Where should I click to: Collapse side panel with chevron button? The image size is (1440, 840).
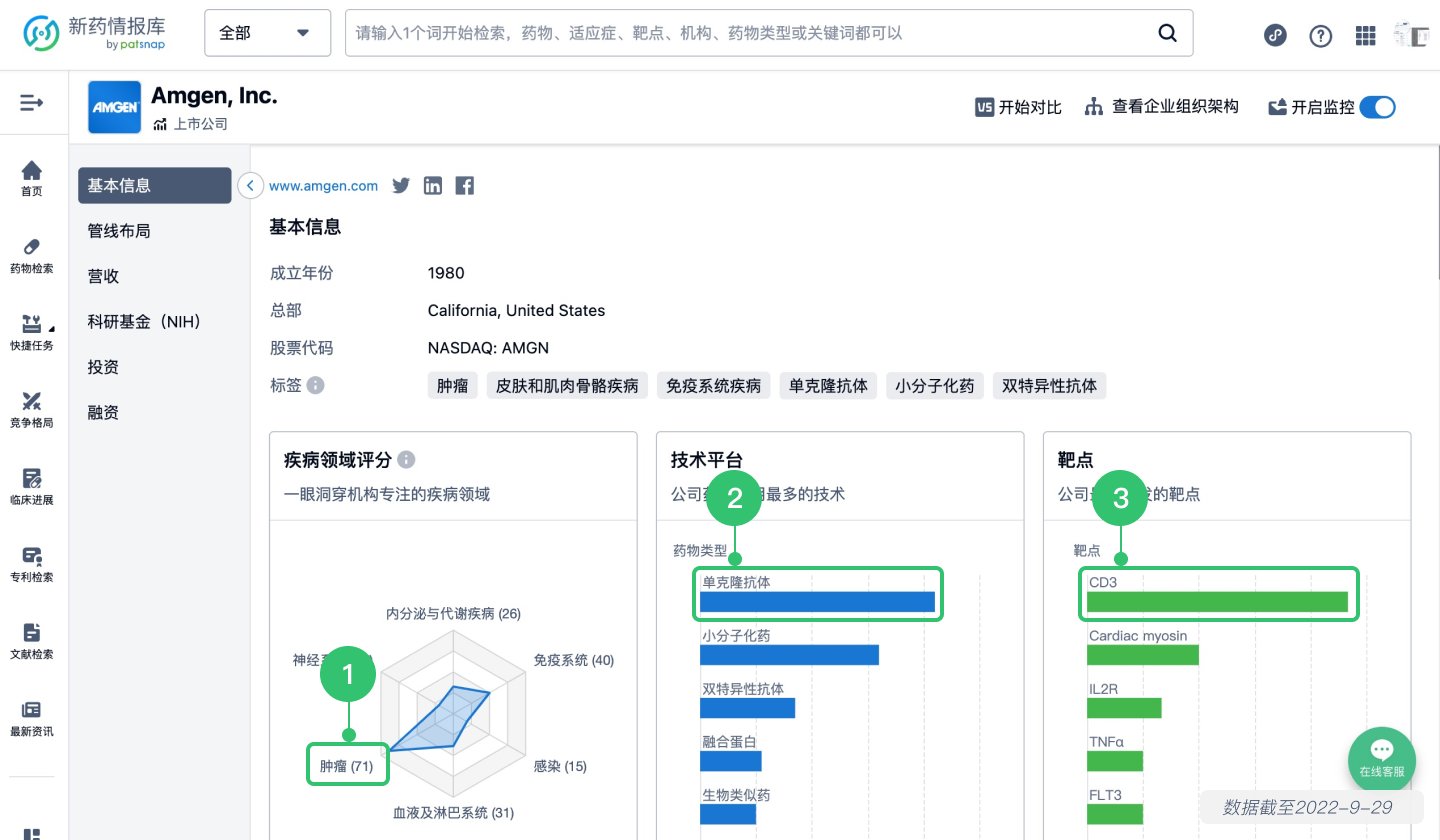pos(250,186)
